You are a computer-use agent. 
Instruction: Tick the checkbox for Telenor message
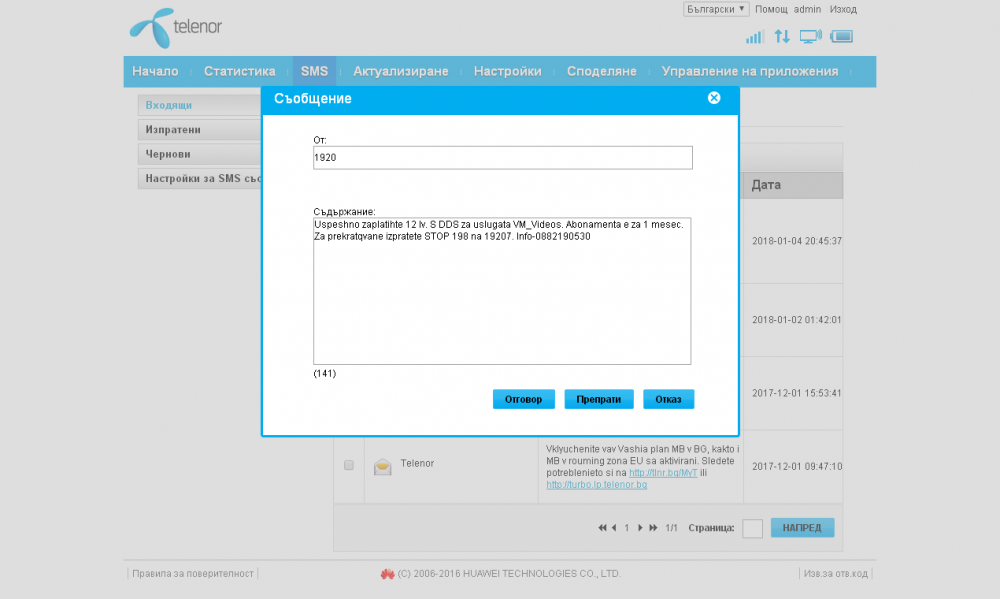[x=348, y=465]
